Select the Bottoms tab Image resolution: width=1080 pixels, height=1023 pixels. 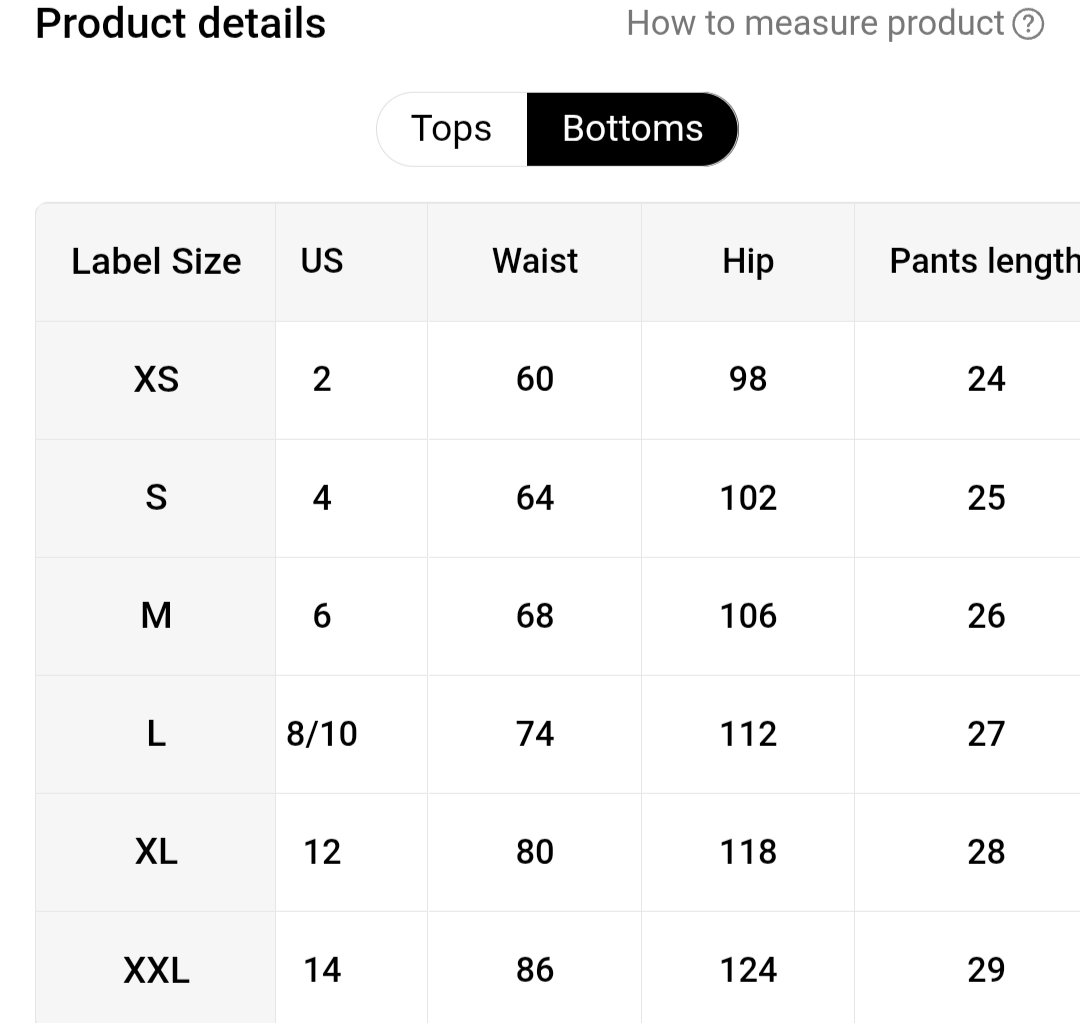(x=632, y=129)
